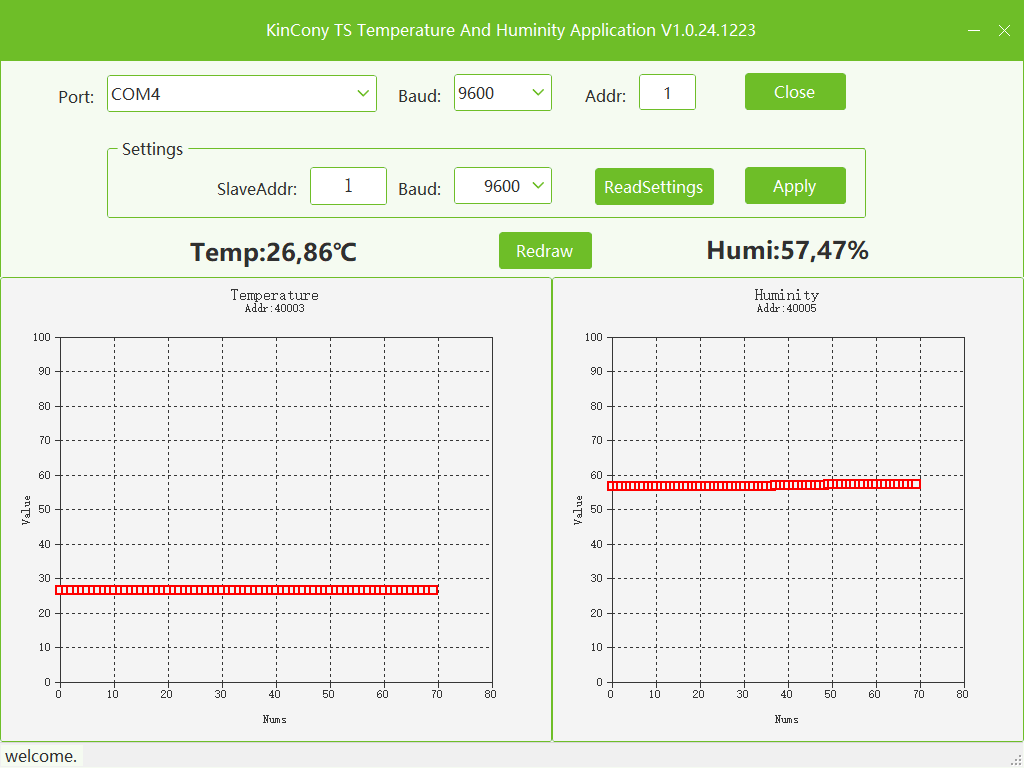Click the Huminity chart title
This screenshot has width=1024, height=768.
click(x=786, y=295)
